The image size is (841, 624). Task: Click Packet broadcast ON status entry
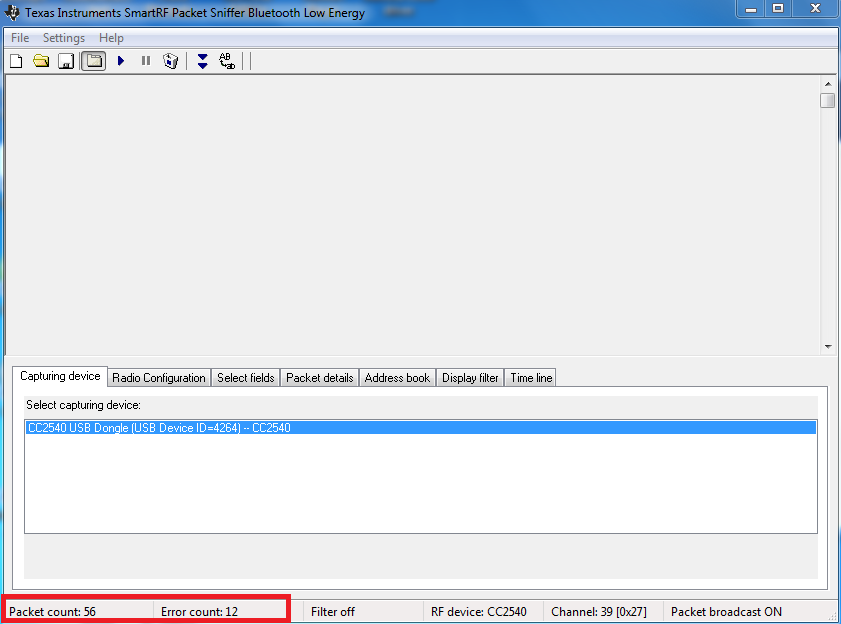[x=726, y=612]
